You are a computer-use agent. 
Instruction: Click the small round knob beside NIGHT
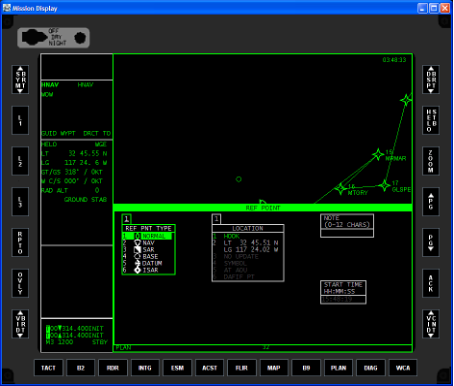pyautogui.click(x=80, y=38)
